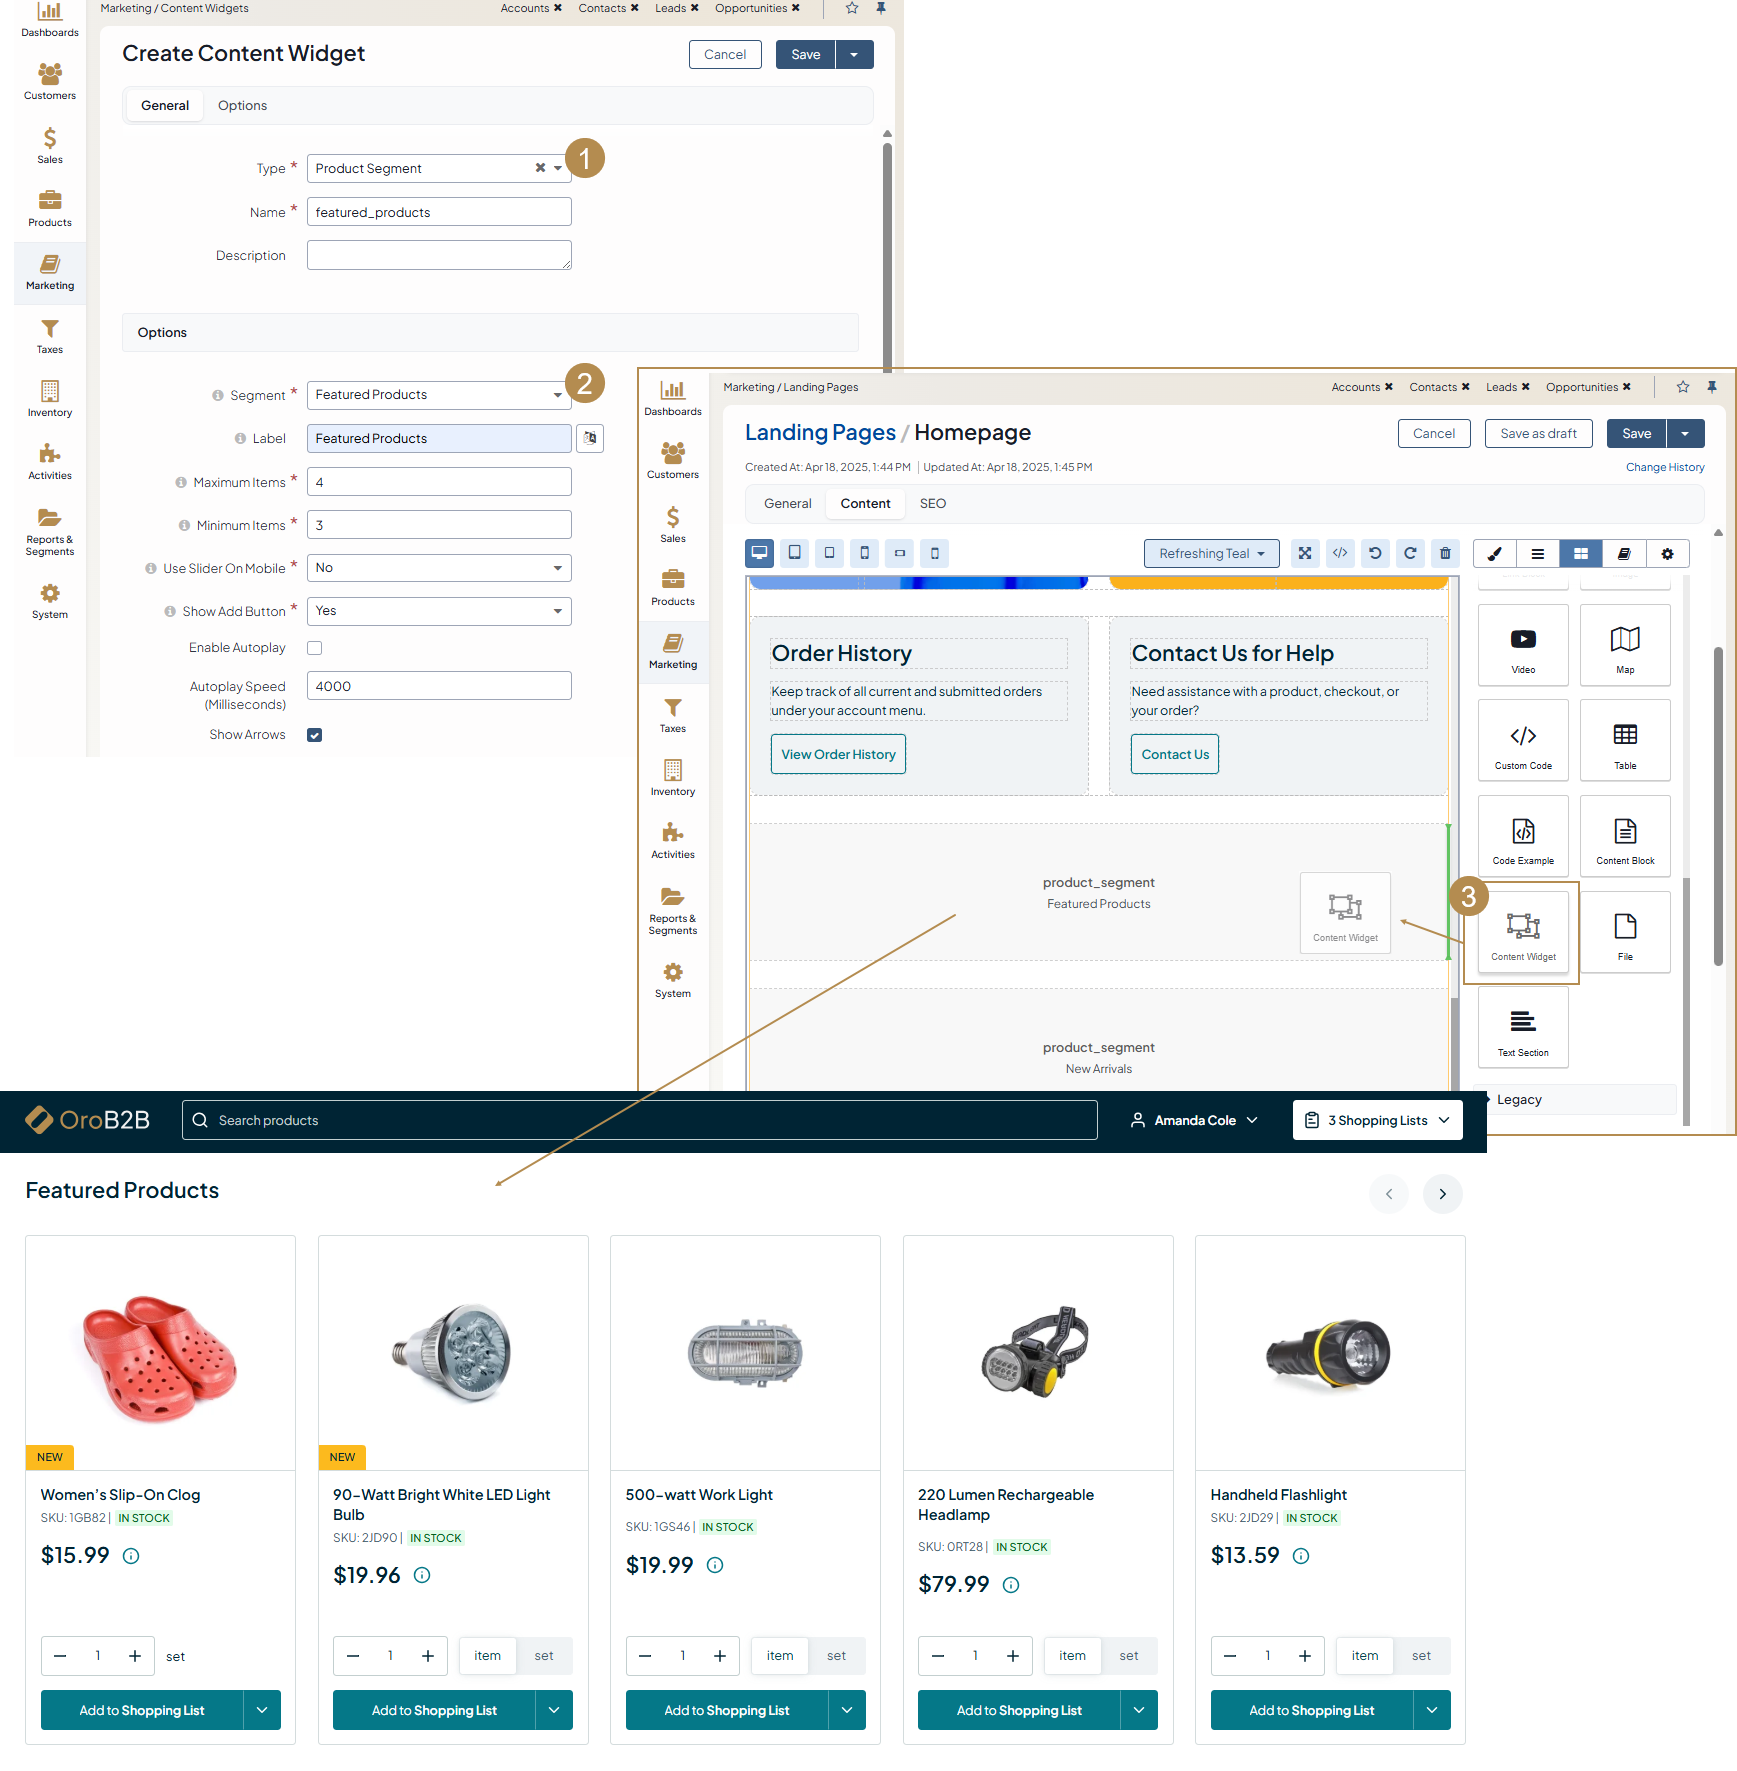Open the Type dropdown showing Product Segment

(x=439, y=168)
